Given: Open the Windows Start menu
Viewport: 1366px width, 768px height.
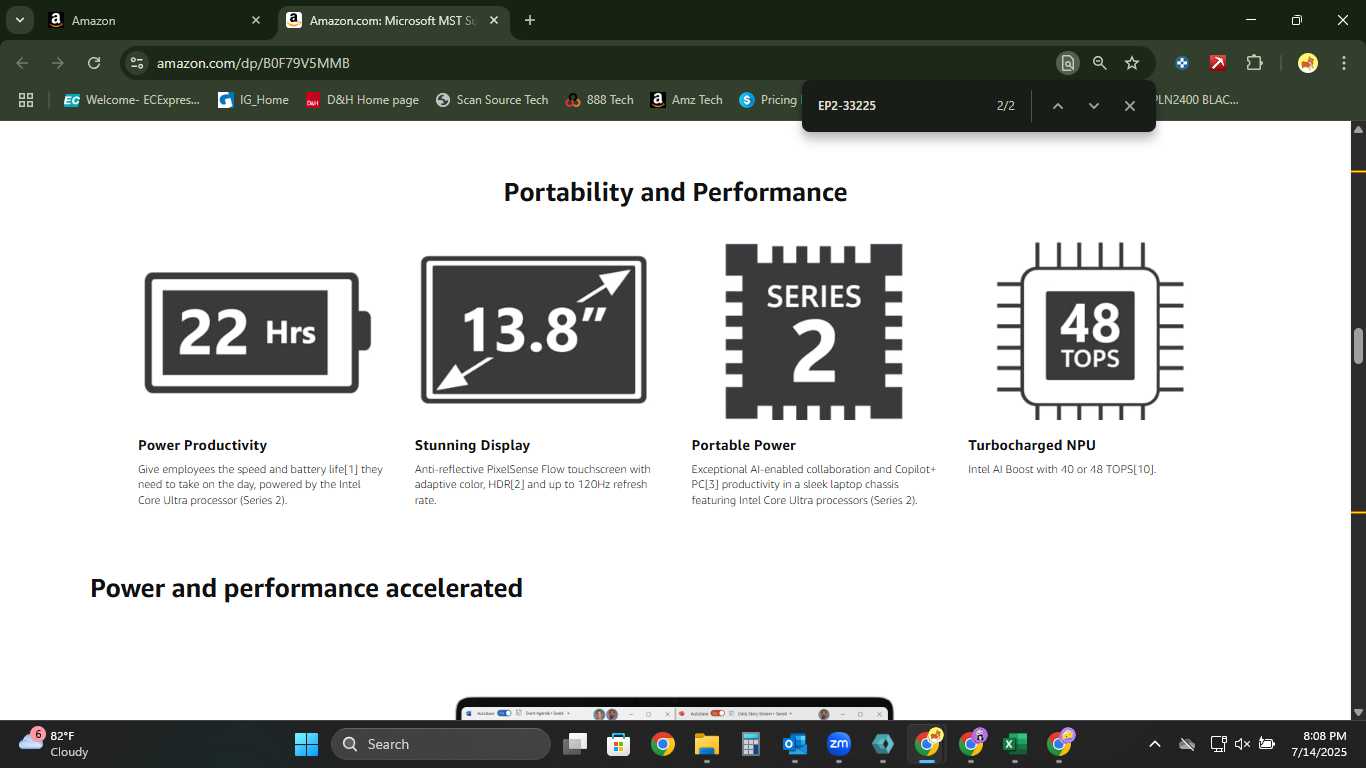Looking at the screenshot, I should click(x=306, y=744).
